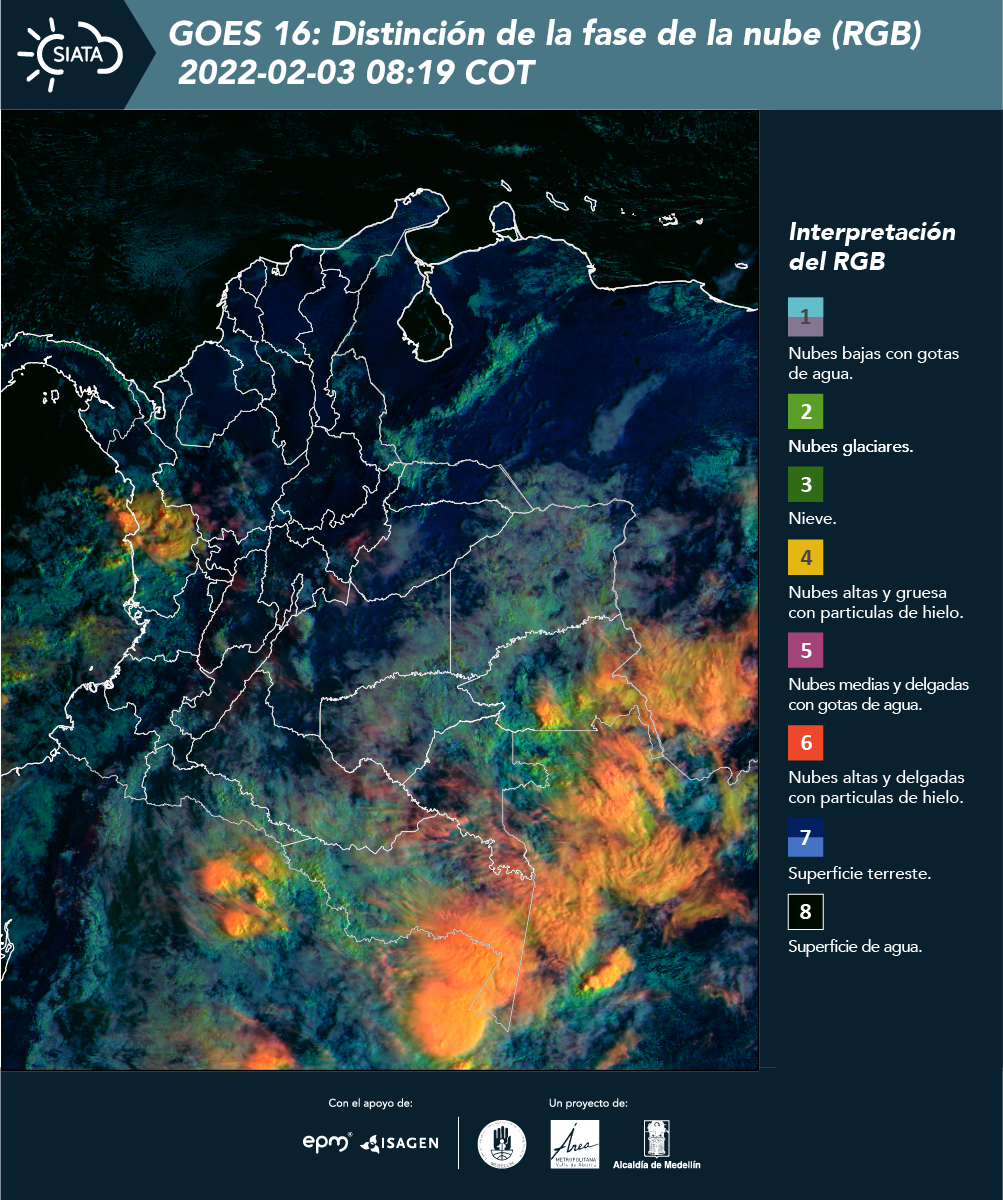Select yellow legend swatch number 4

[x=805, y=556]
